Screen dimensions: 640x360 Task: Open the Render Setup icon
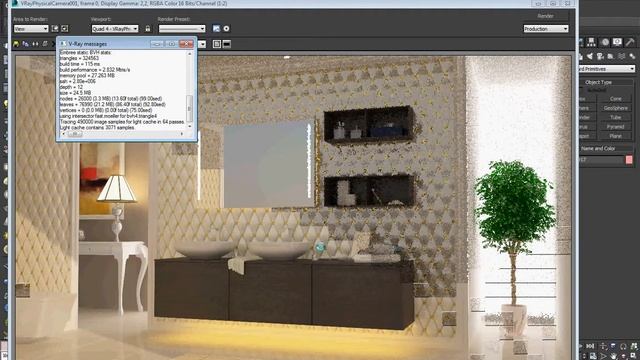click(x=216, y=29)
